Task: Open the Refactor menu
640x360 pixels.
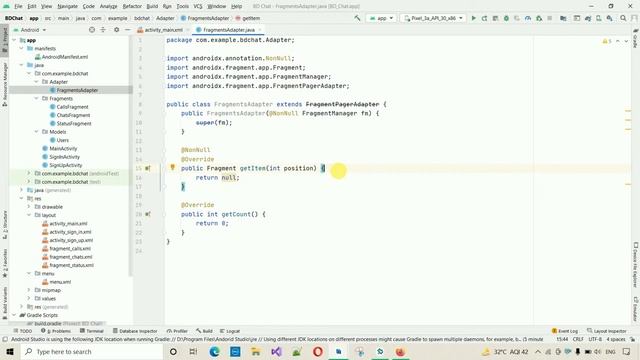Action: click(x=132, y=6)
